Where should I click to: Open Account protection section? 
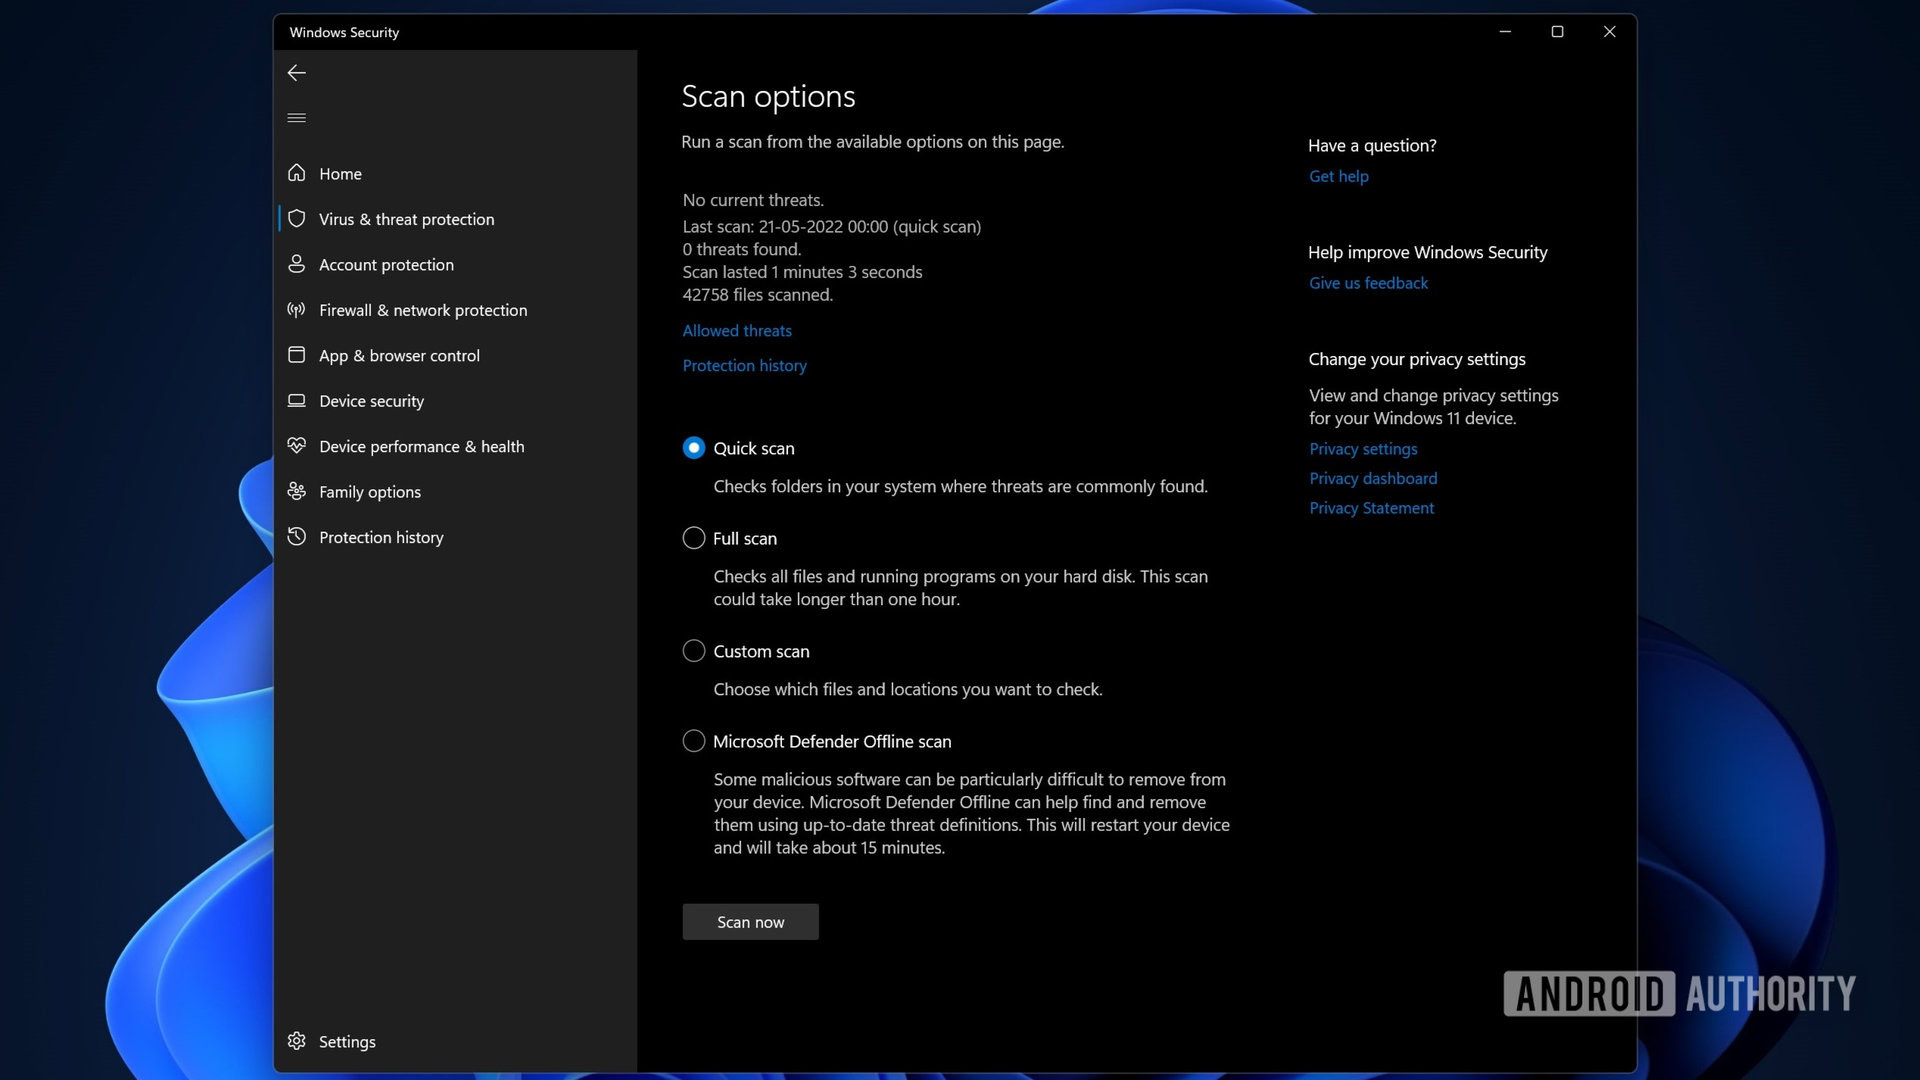[x=386, y=265]
